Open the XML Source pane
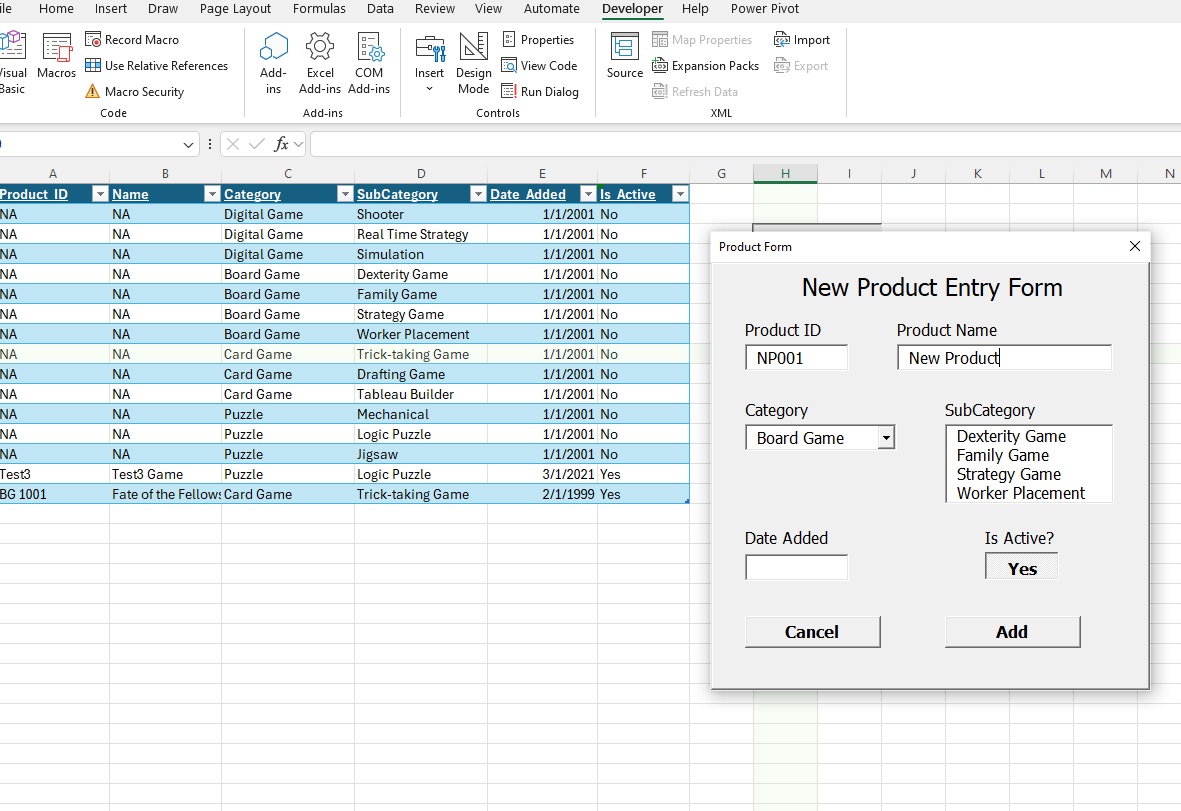Screen dimensions: 1181x811 coord(625,56)
